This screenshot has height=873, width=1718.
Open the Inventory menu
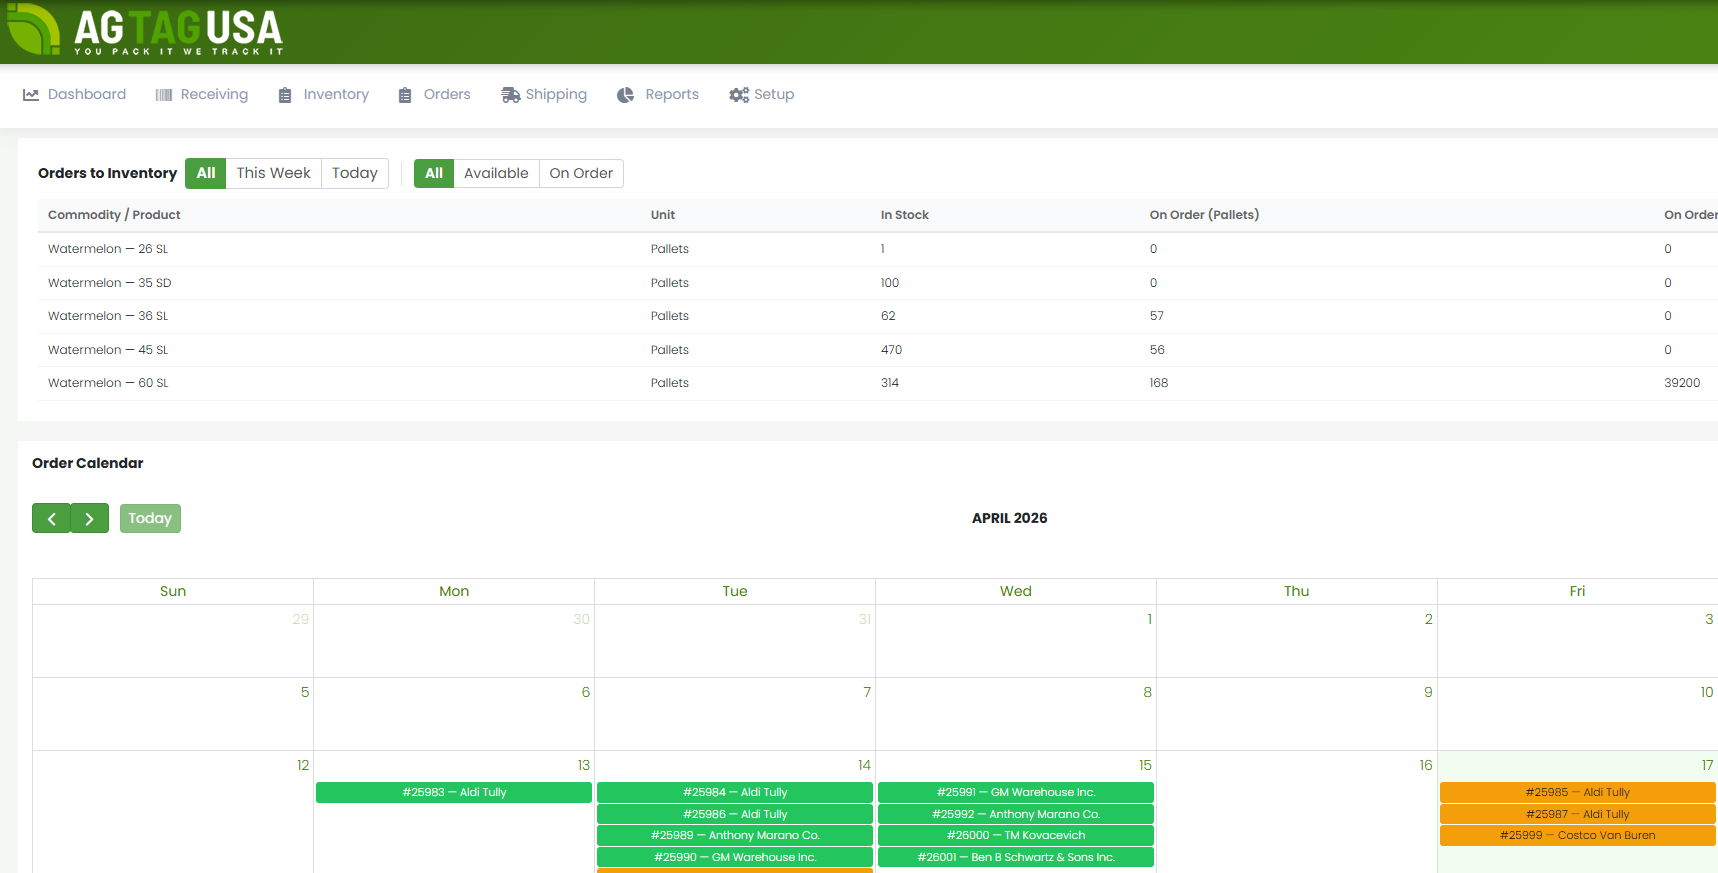pos(324,95)
